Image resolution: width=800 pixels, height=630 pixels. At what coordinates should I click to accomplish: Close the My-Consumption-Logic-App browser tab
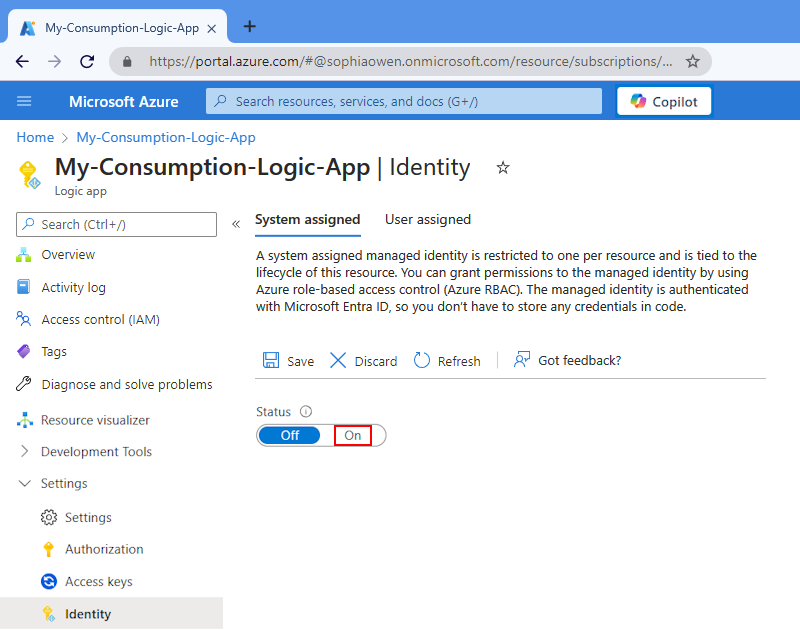click(x=212, y=29)
